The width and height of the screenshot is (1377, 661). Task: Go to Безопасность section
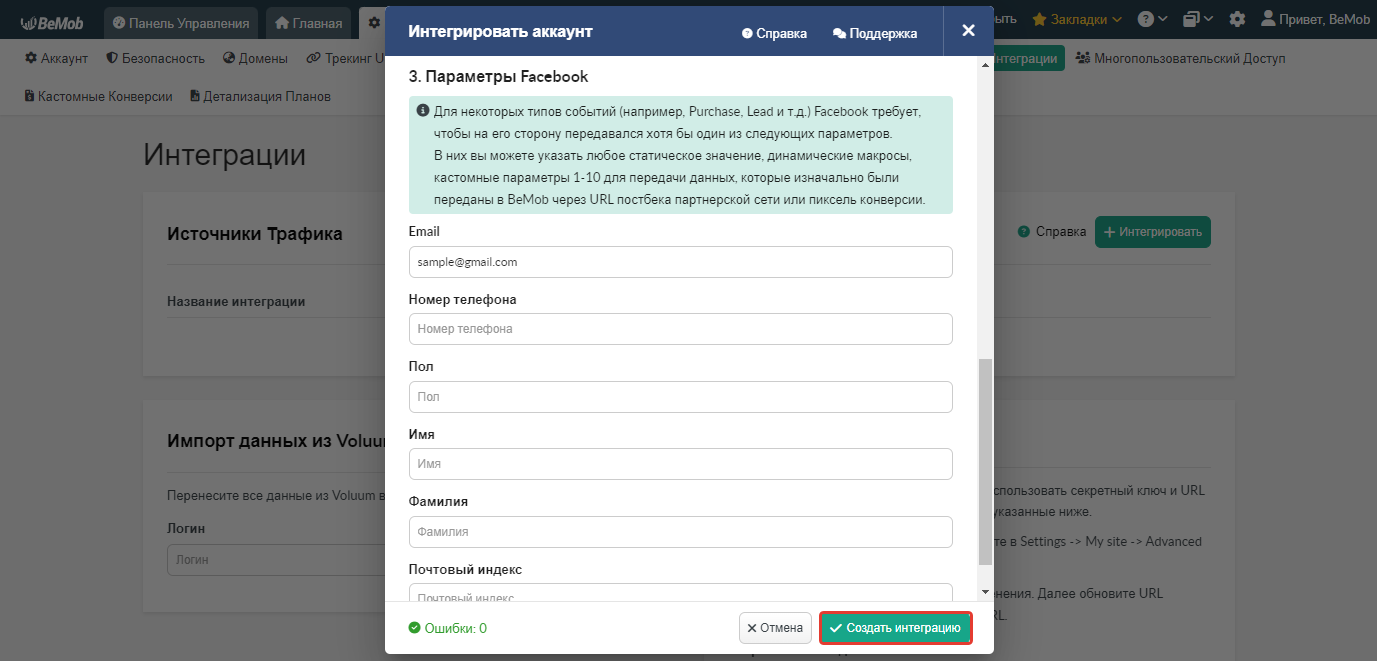(x=156, y=59)
